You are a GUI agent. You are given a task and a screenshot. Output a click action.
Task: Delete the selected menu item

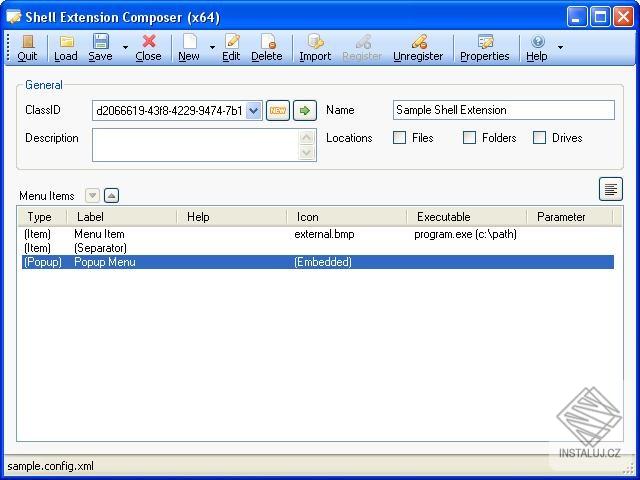[267, 48]
